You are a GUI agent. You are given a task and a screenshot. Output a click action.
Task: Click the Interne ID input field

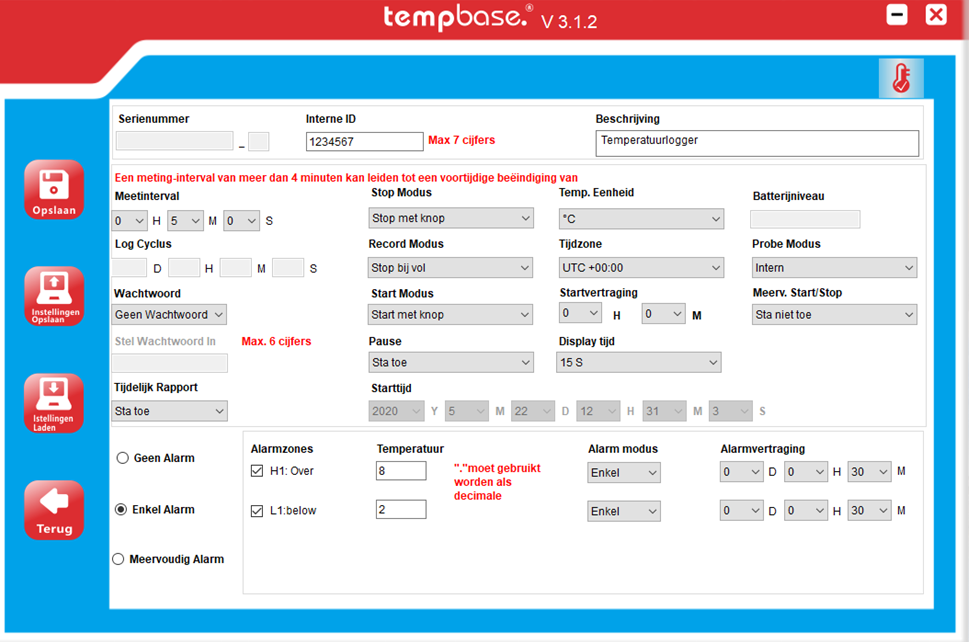click(x=365, y=141)
